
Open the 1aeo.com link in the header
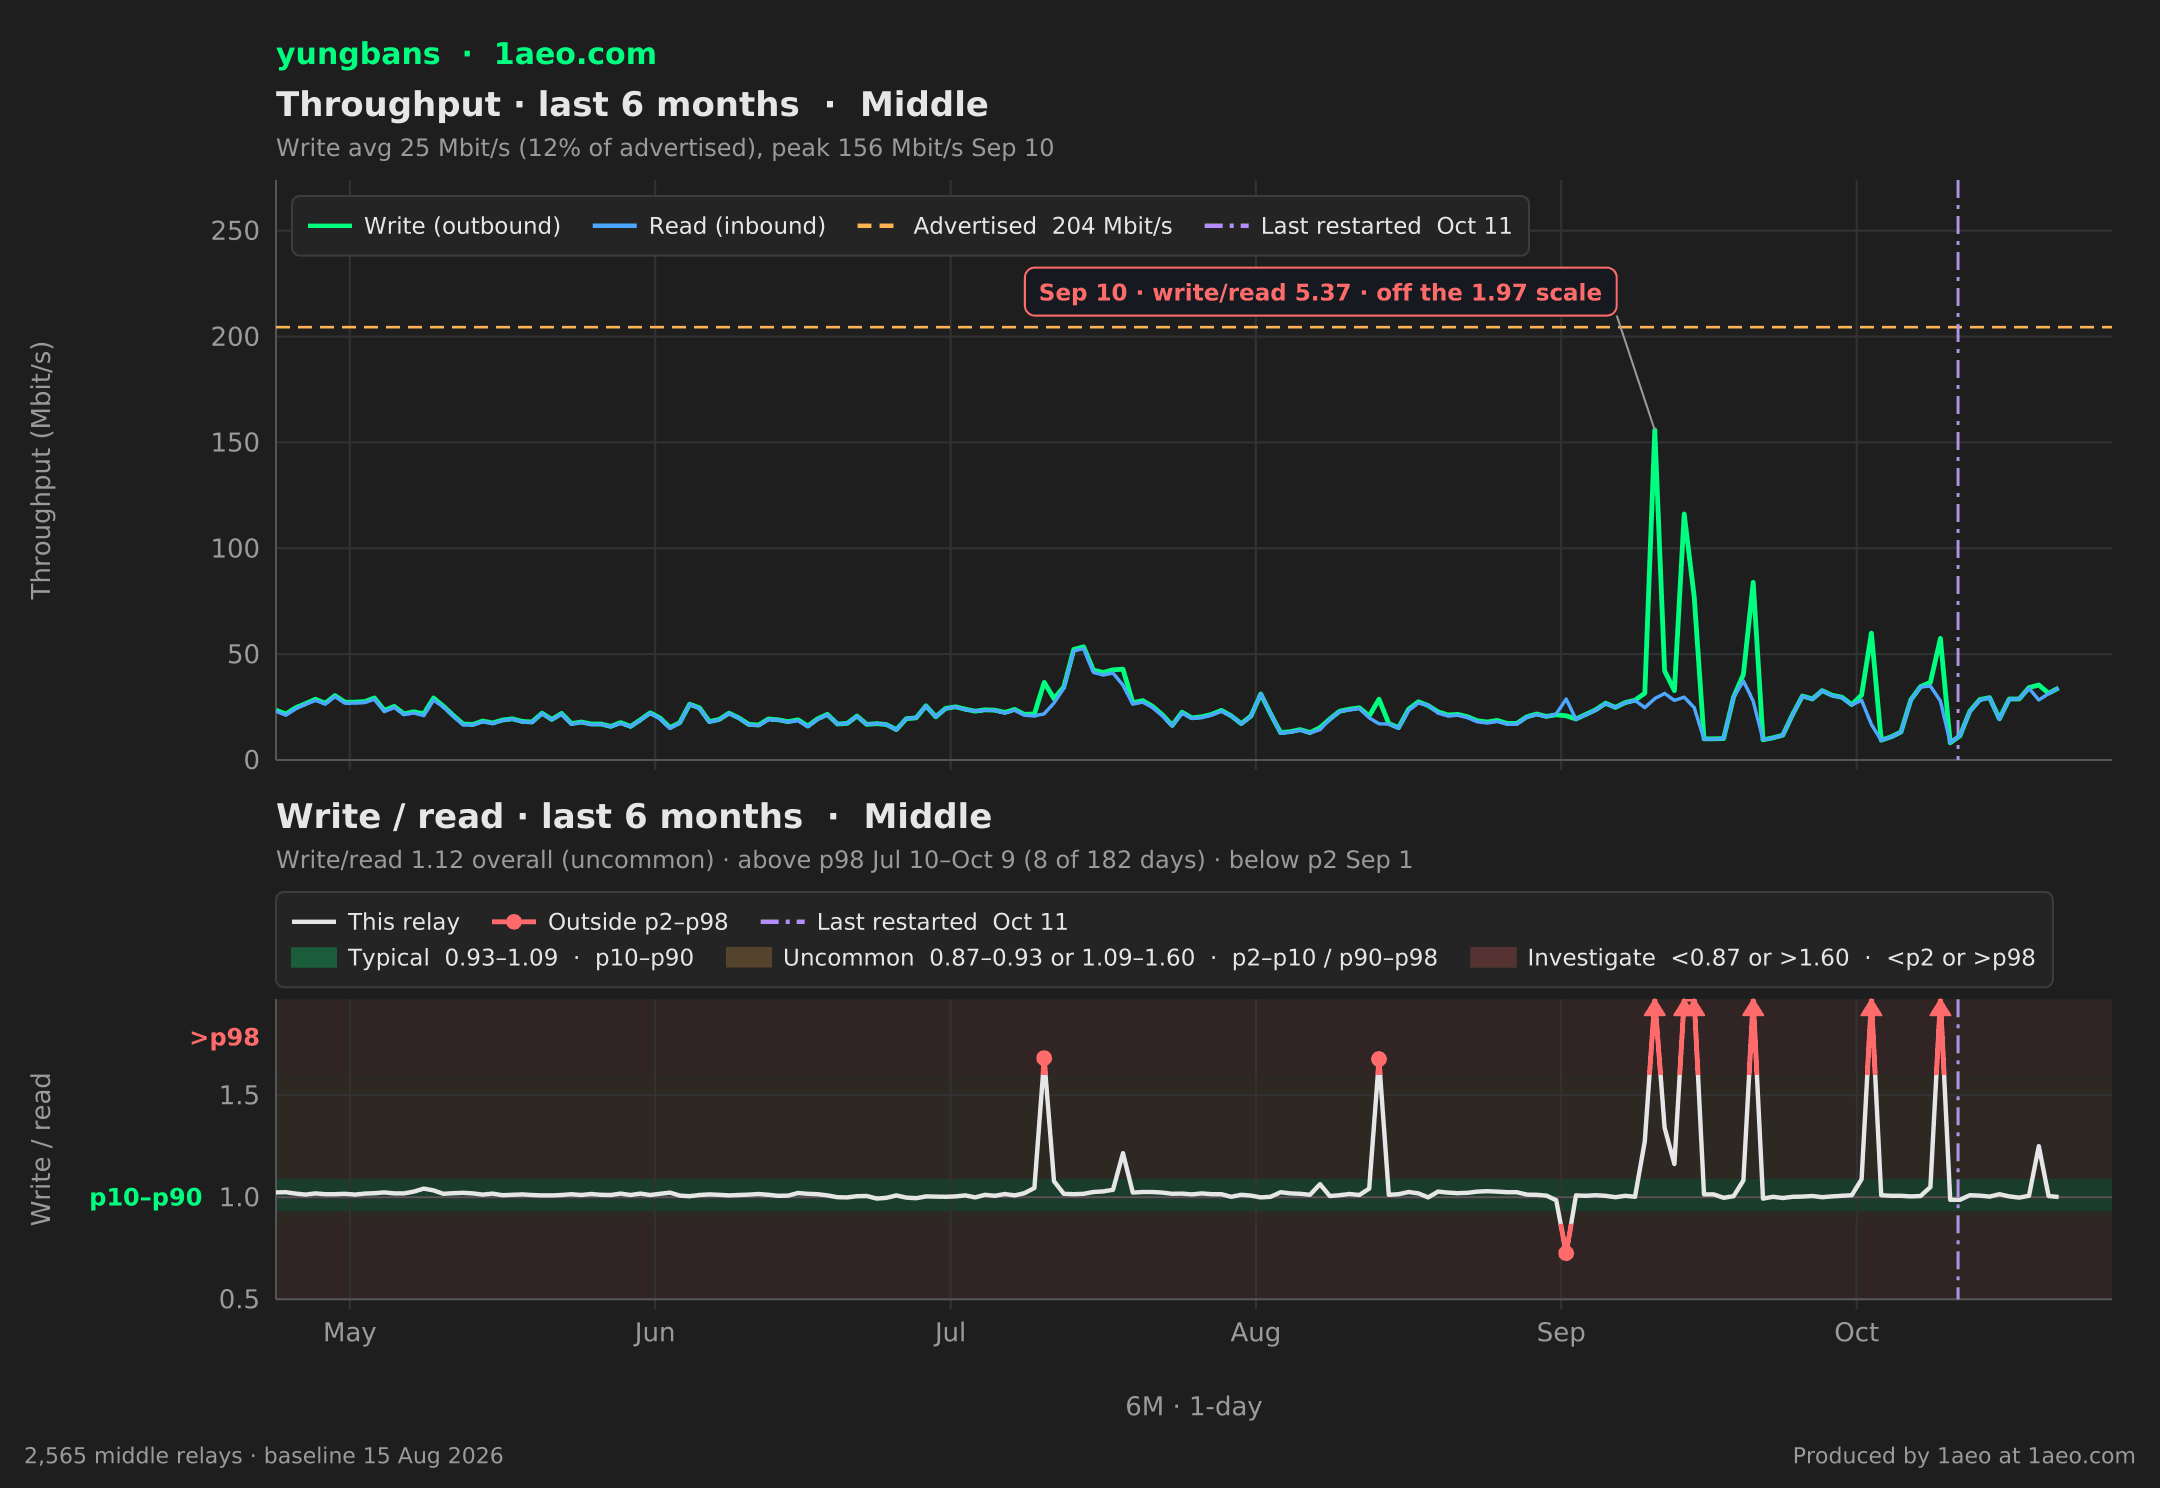575,54
